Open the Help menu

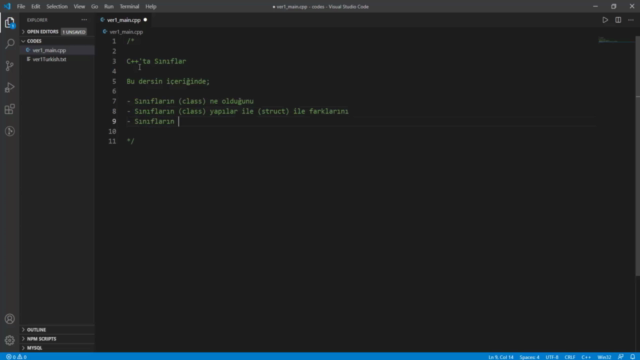151,7
